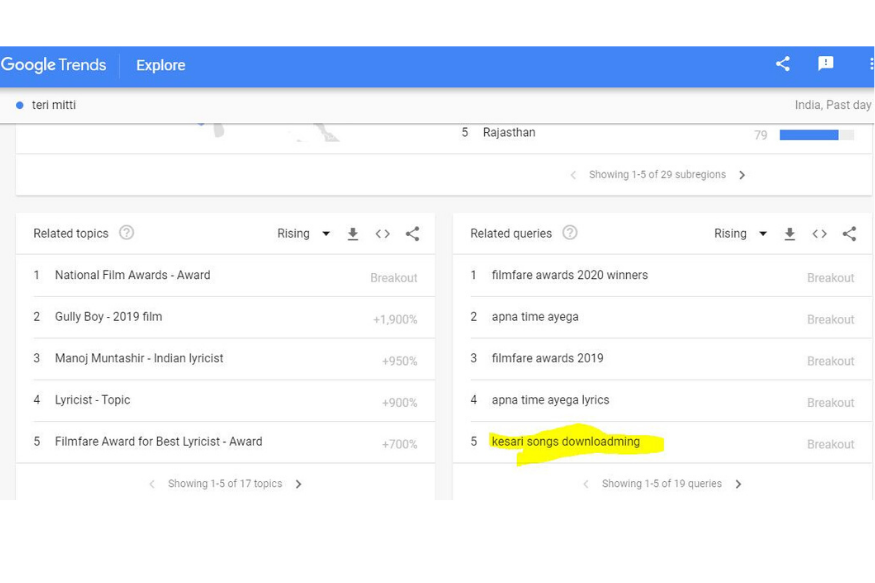Click the share icon in the blue header
The image size is (875, 583).
coord(783,64)
